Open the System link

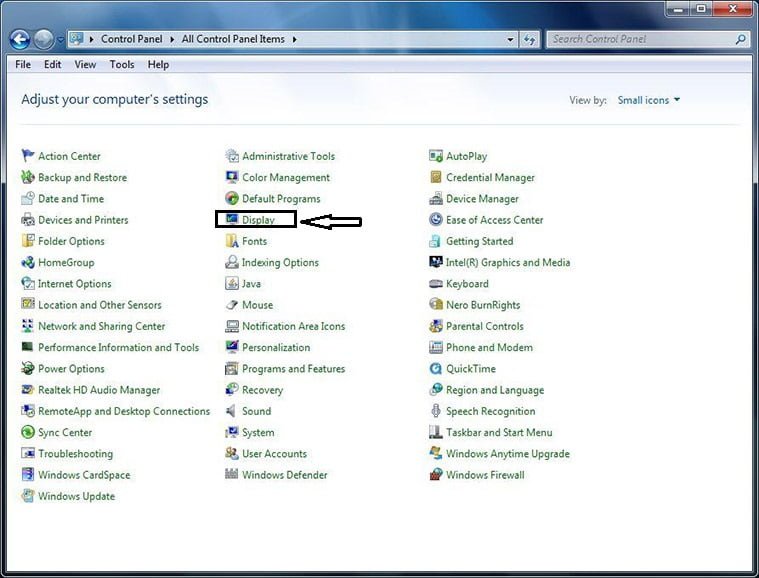click(258, 432)
